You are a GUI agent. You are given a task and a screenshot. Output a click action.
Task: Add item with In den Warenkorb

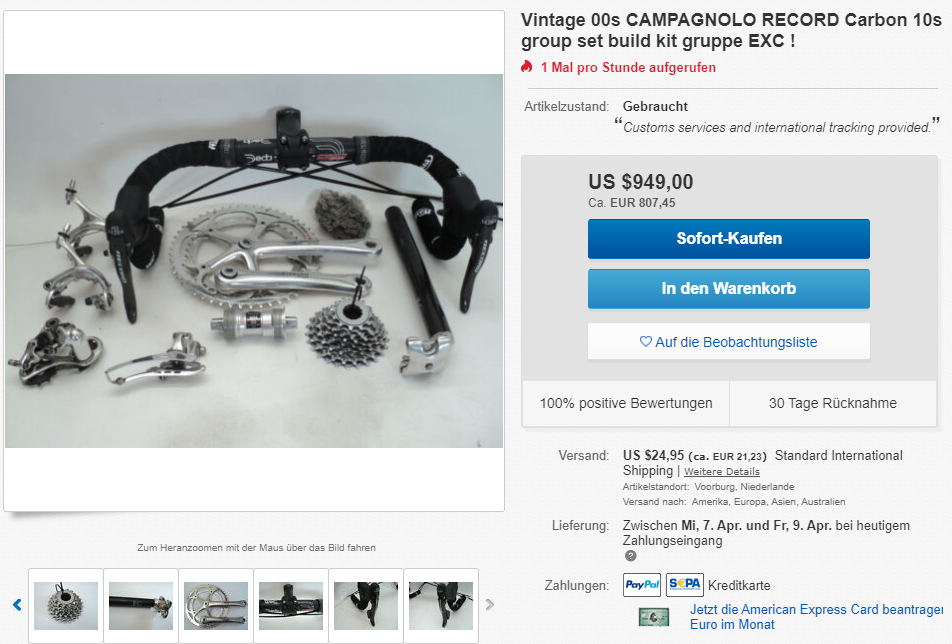coord(729,288)
